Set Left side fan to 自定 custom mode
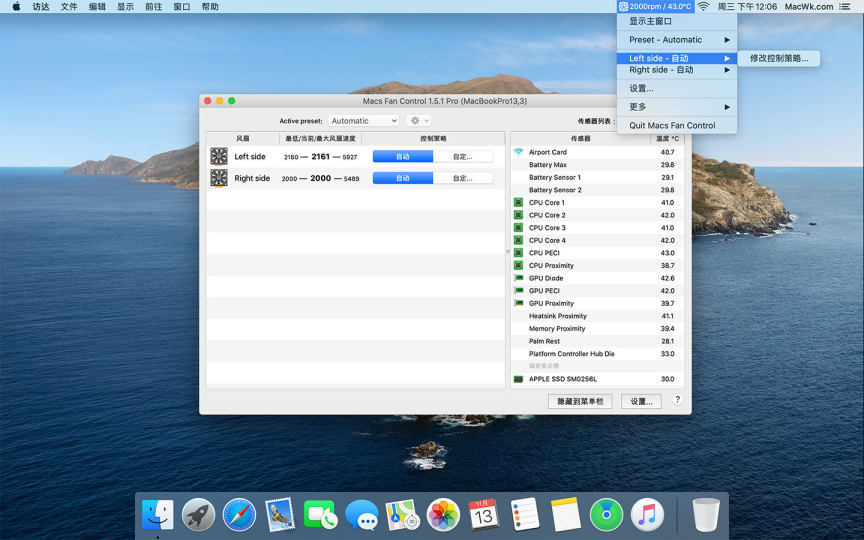Image resolution: width=864 pixels, height=540 pixels. coord(463,156)
